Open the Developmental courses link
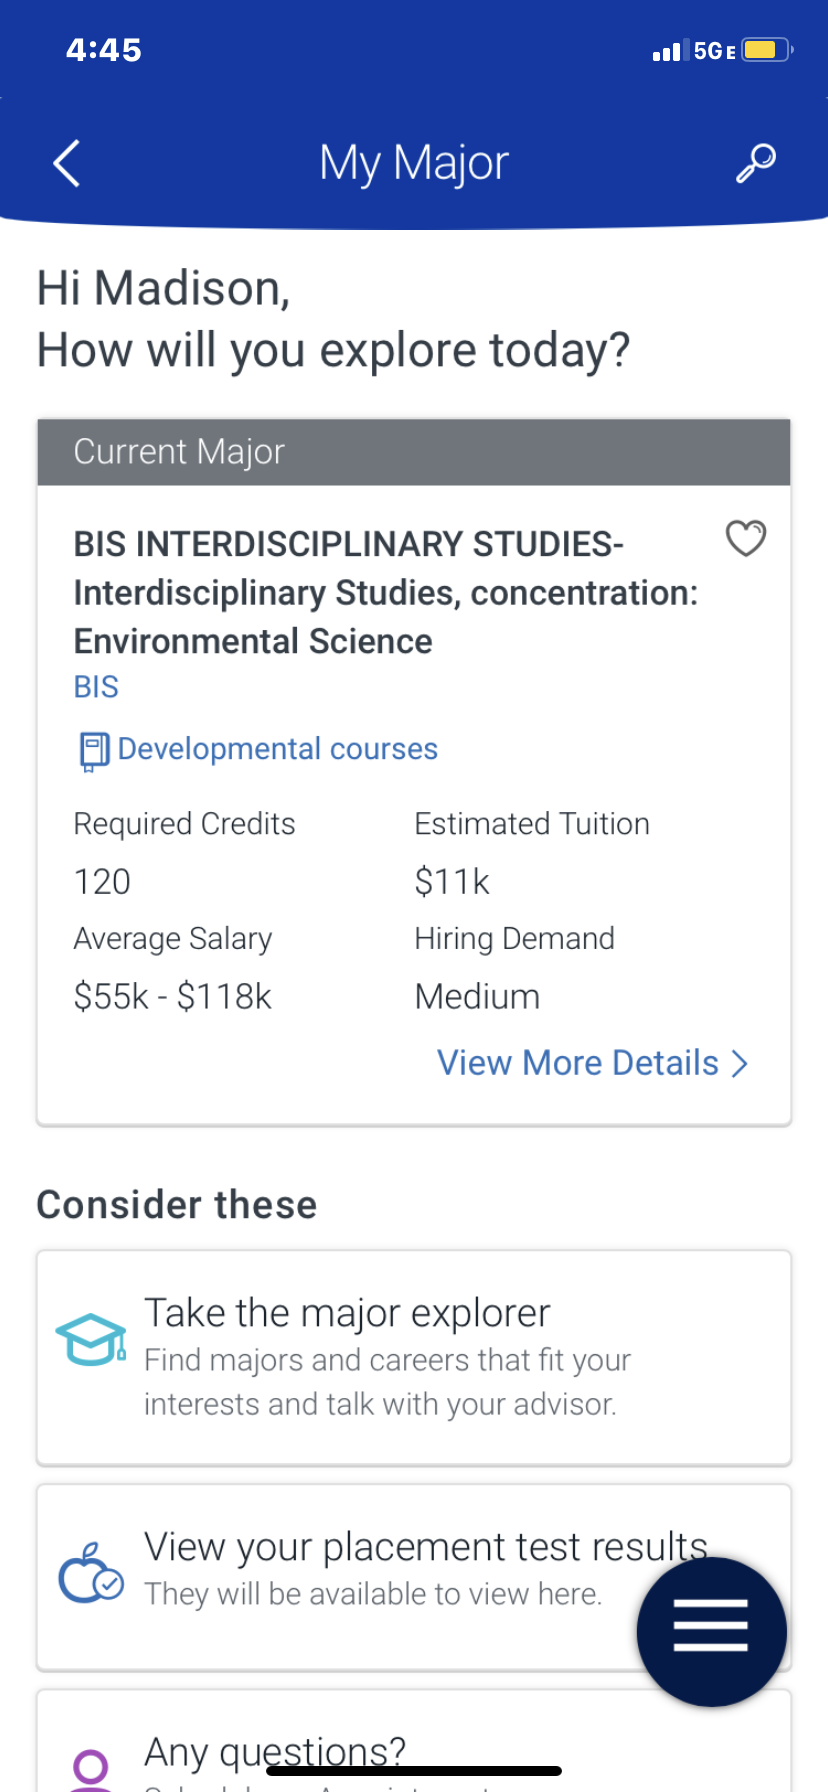Image resolution: width=828 pixels, height=1792 pixels. point(277,749)
